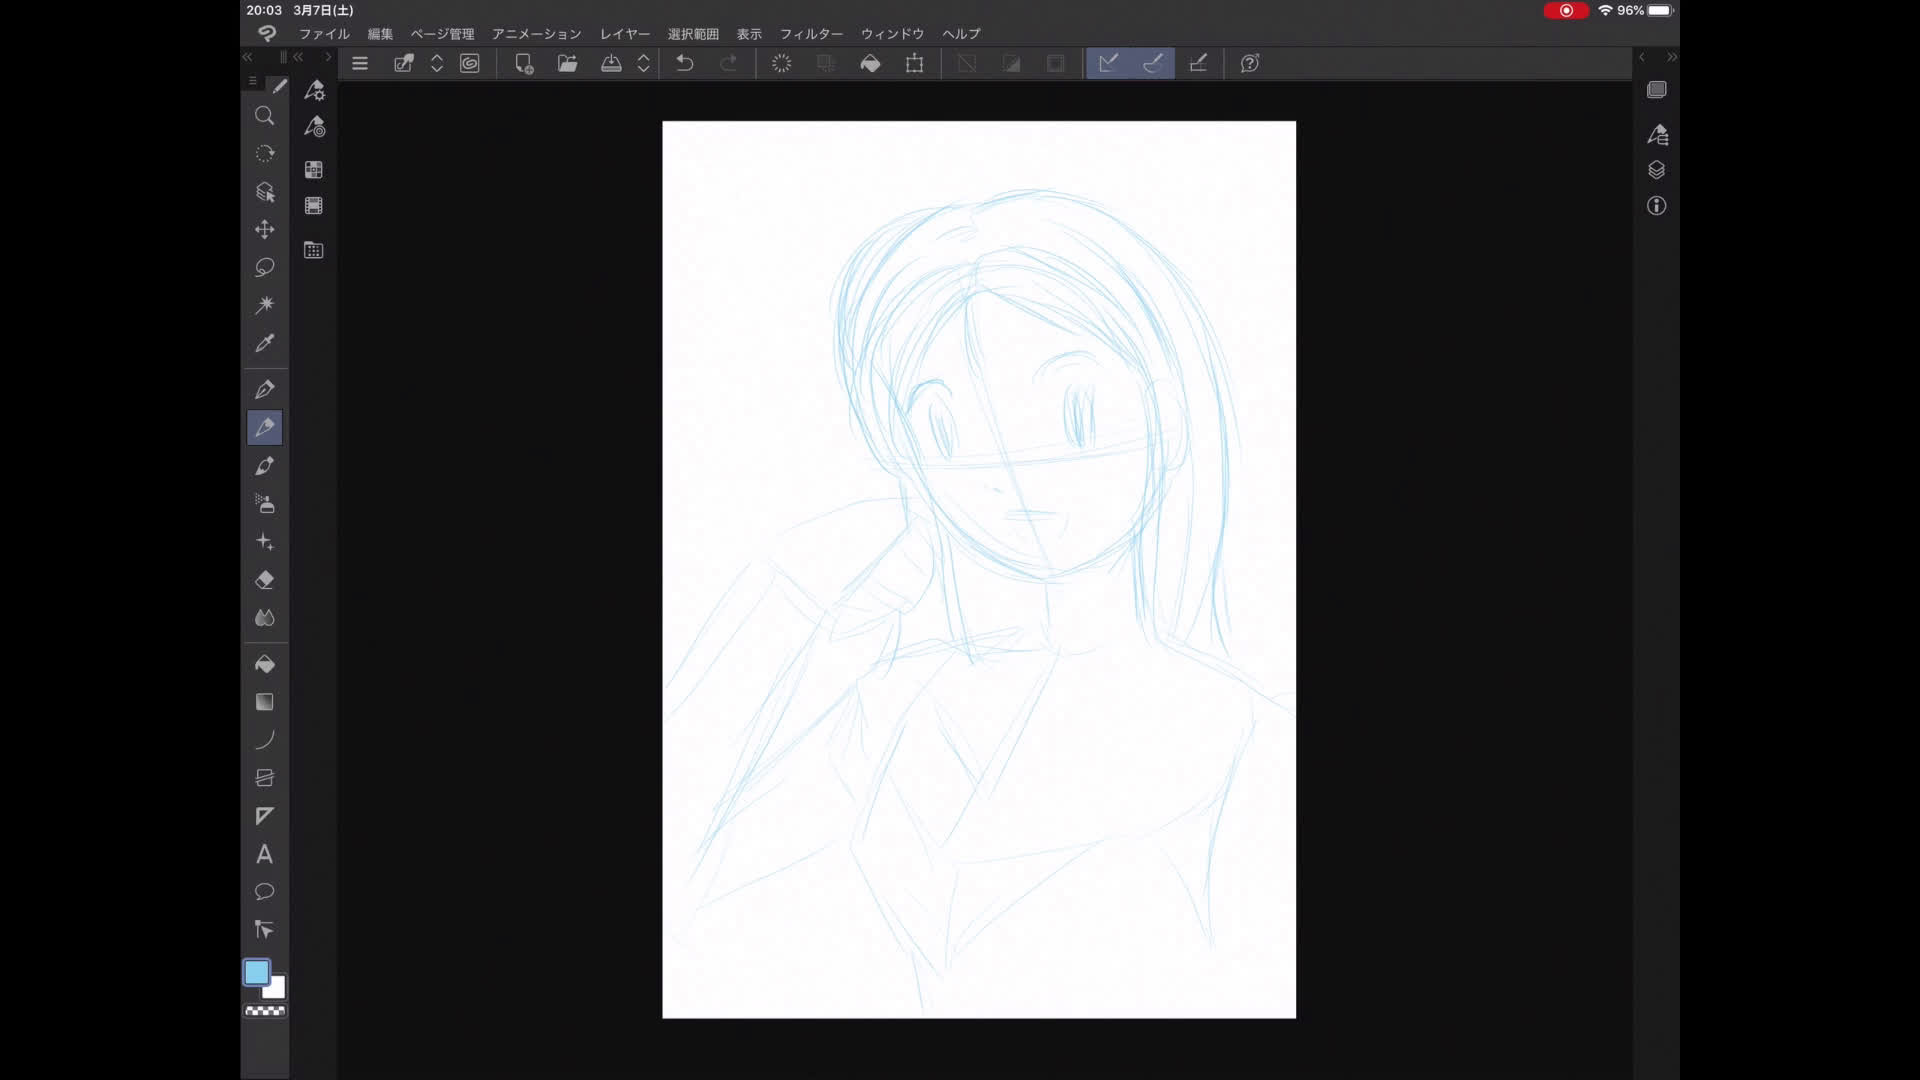
Task: Select the Auto select magic wand tool
Action: coord(264,305)
